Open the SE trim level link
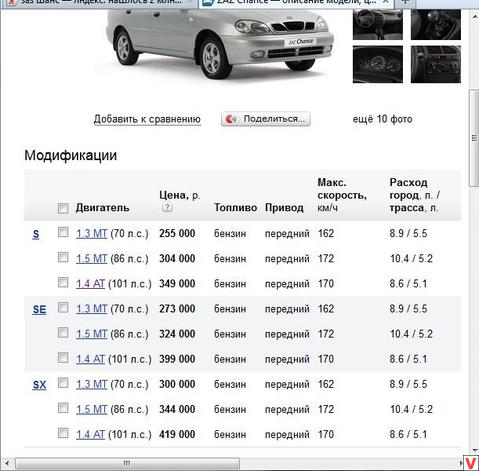This screenshot has width=479, height=471. [x=39, y=310]
